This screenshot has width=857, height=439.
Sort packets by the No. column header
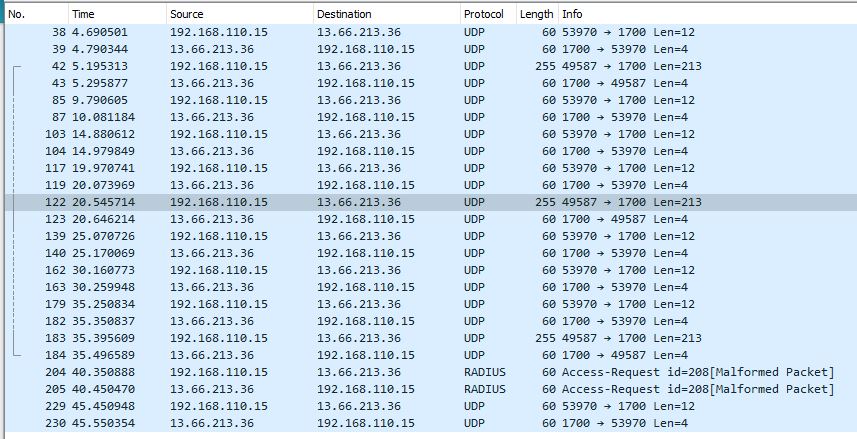37,14
